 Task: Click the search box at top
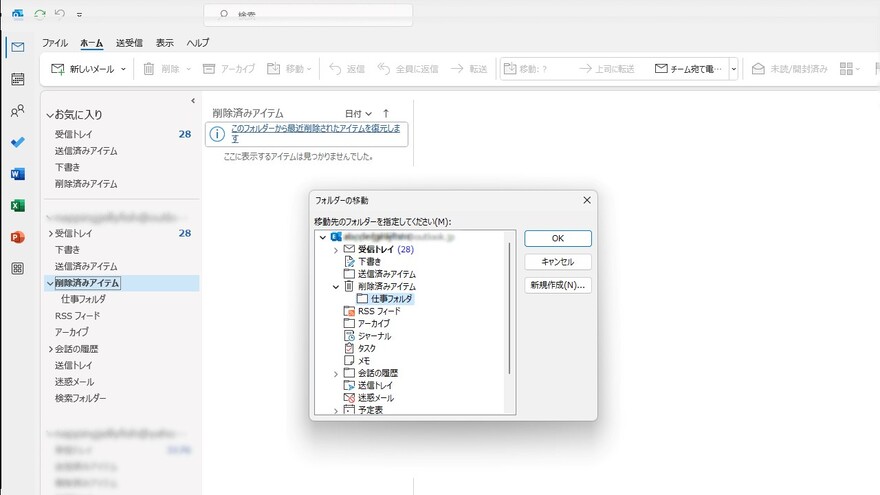(x=308, y=15)
